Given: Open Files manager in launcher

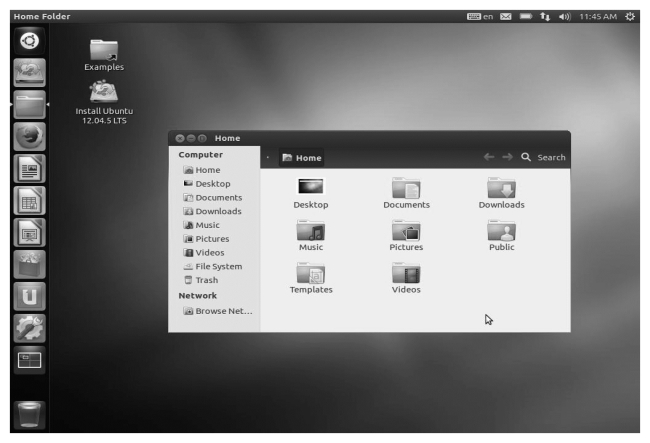Looking at the screenshot, I should (29, 104).
